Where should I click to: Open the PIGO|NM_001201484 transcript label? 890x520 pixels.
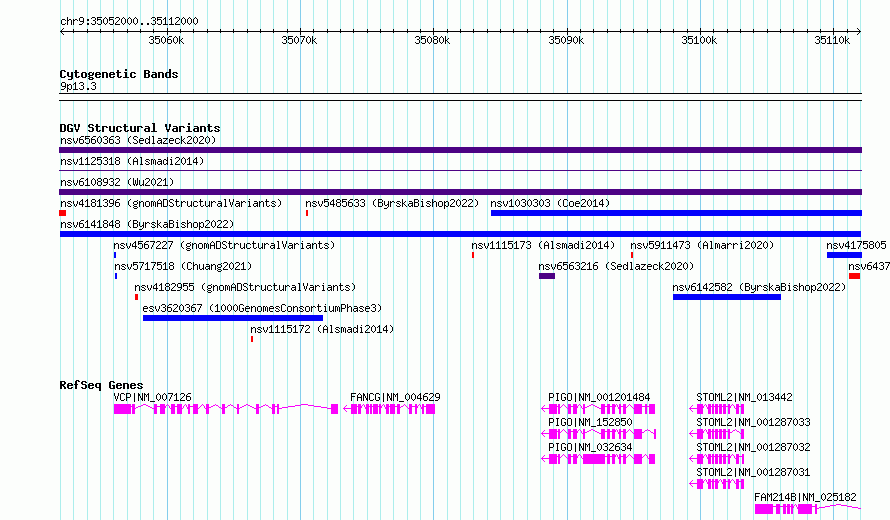tap(599, 397)
